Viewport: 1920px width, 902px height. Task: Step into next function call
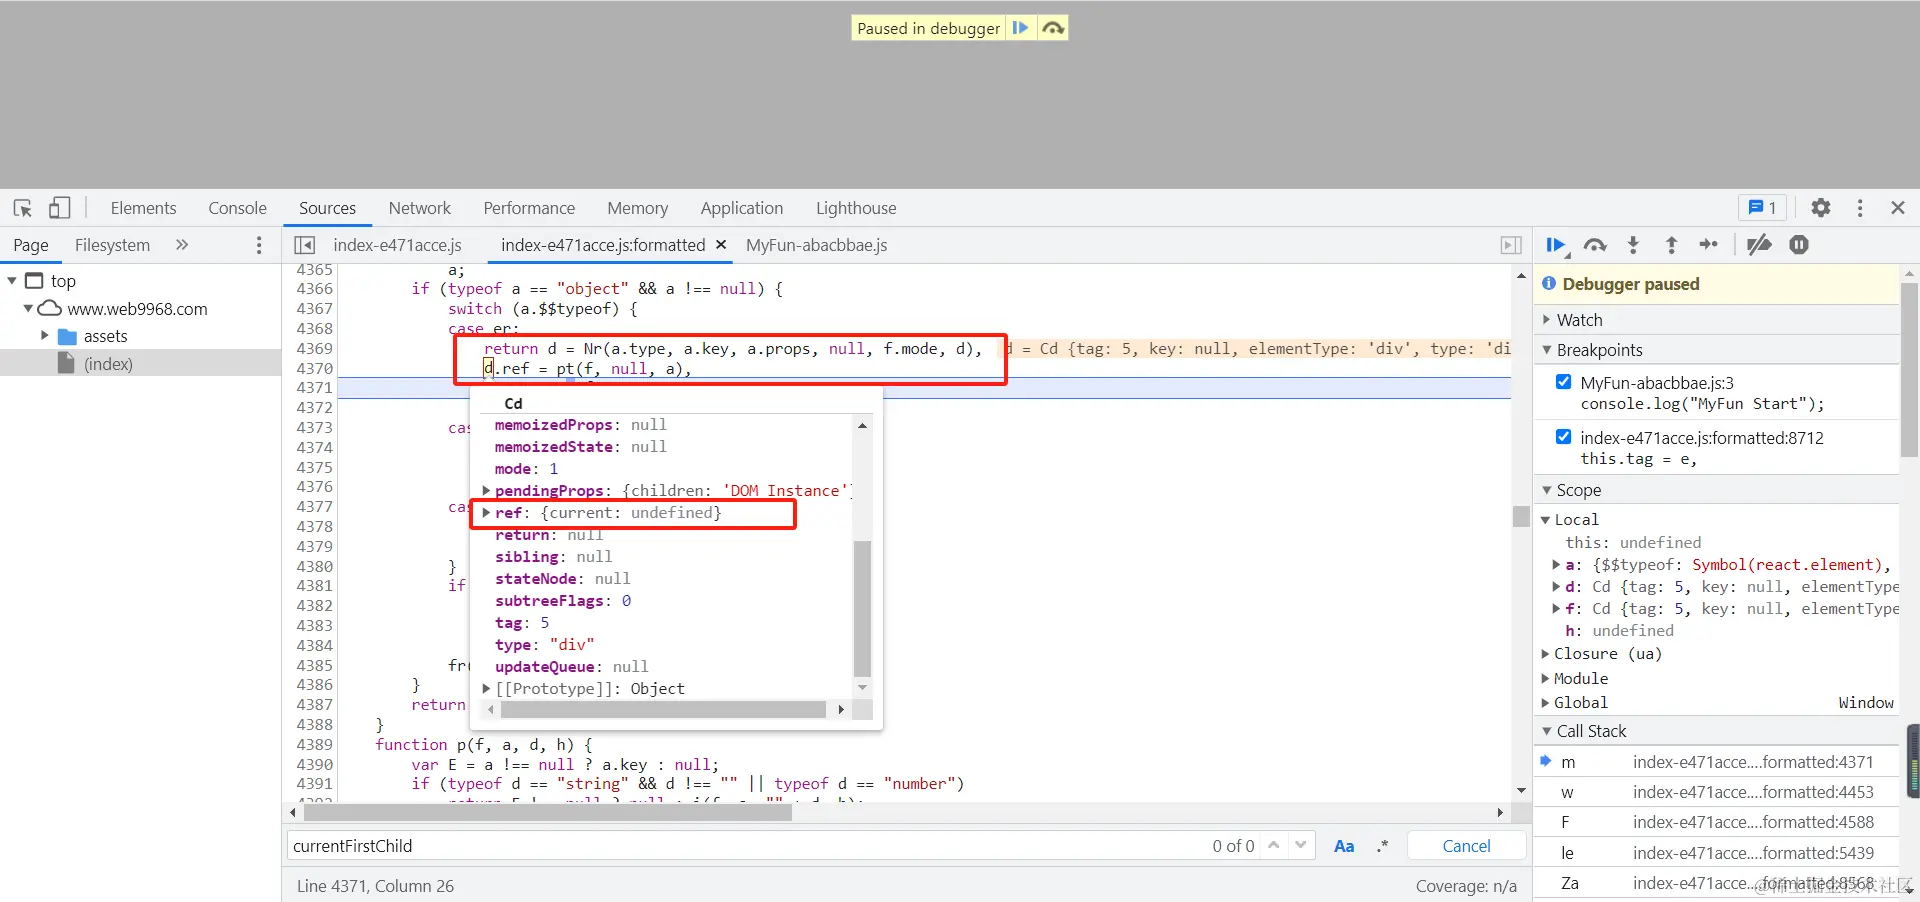click(x=1633, y=245)
